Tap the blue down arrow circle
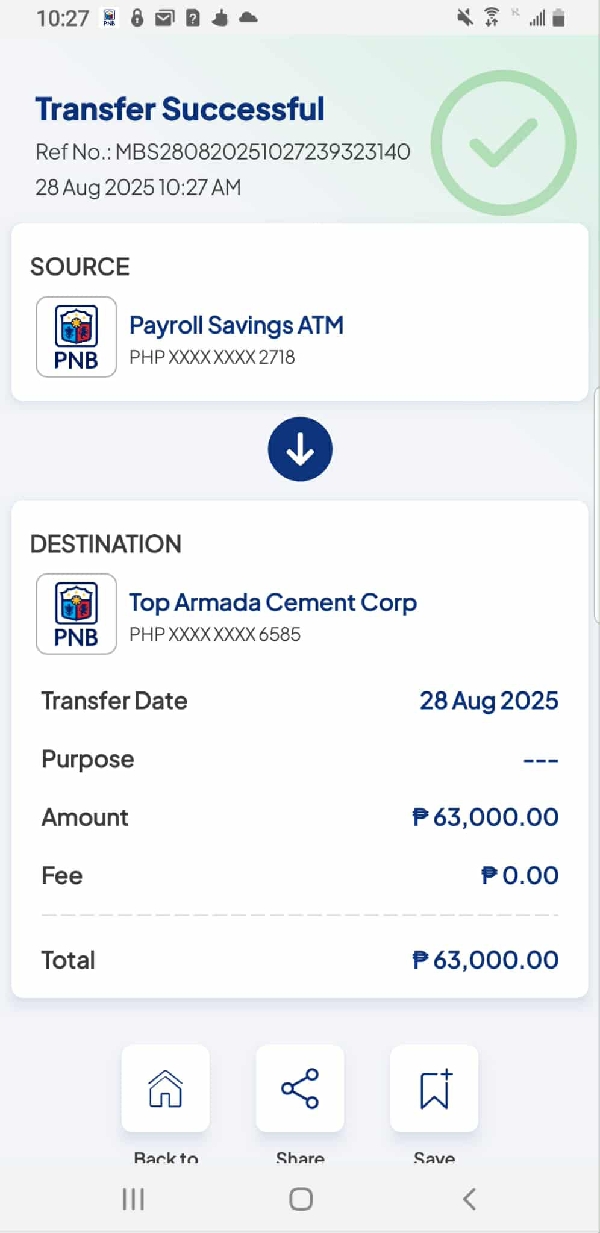This screenshot has height=1233, width=600. click(300, 452)
